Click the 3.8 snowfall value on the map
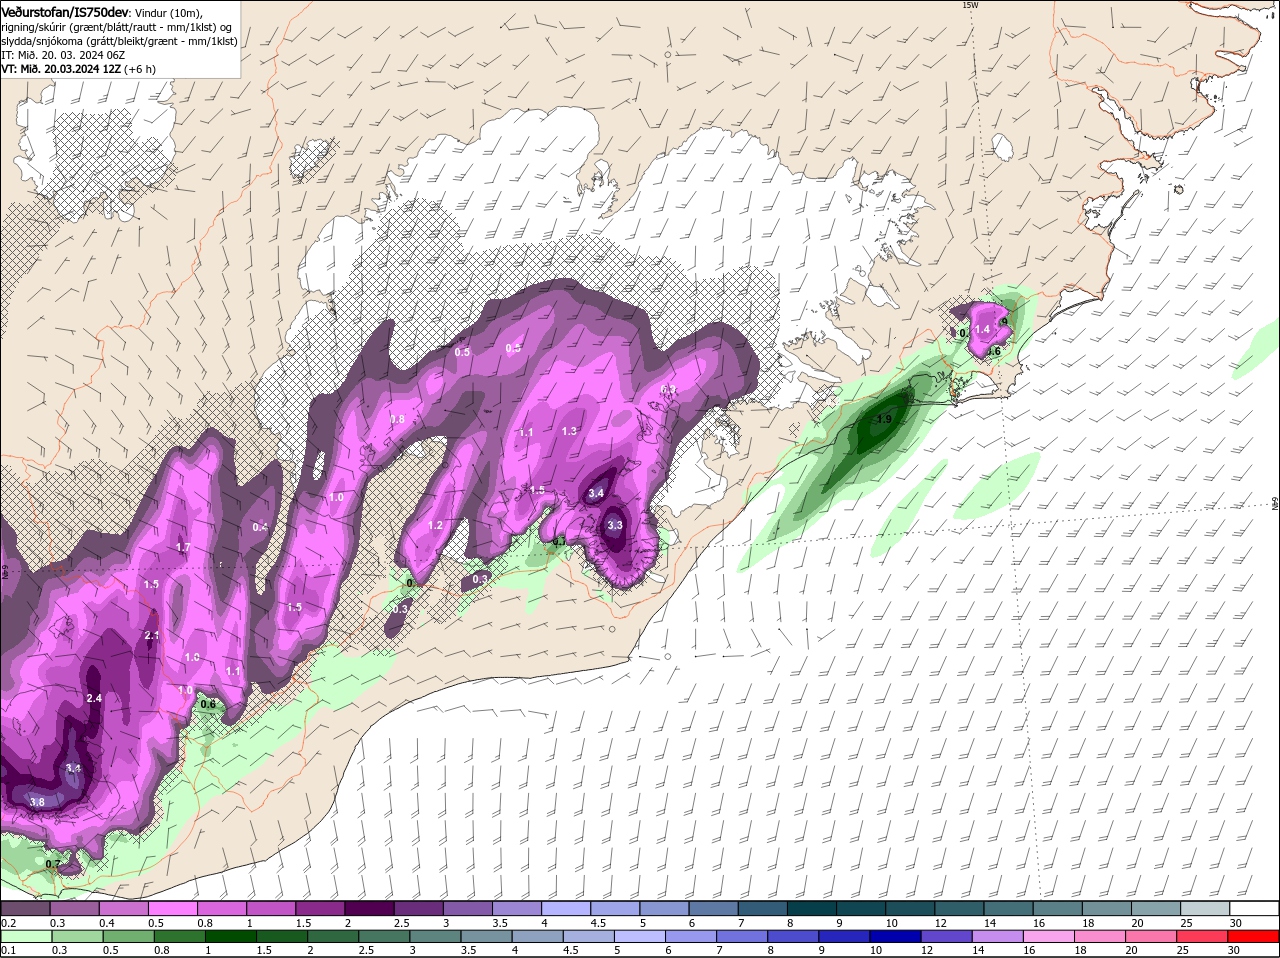The height and width of the screenshot is (958, 1280). (x=37, y=802)
